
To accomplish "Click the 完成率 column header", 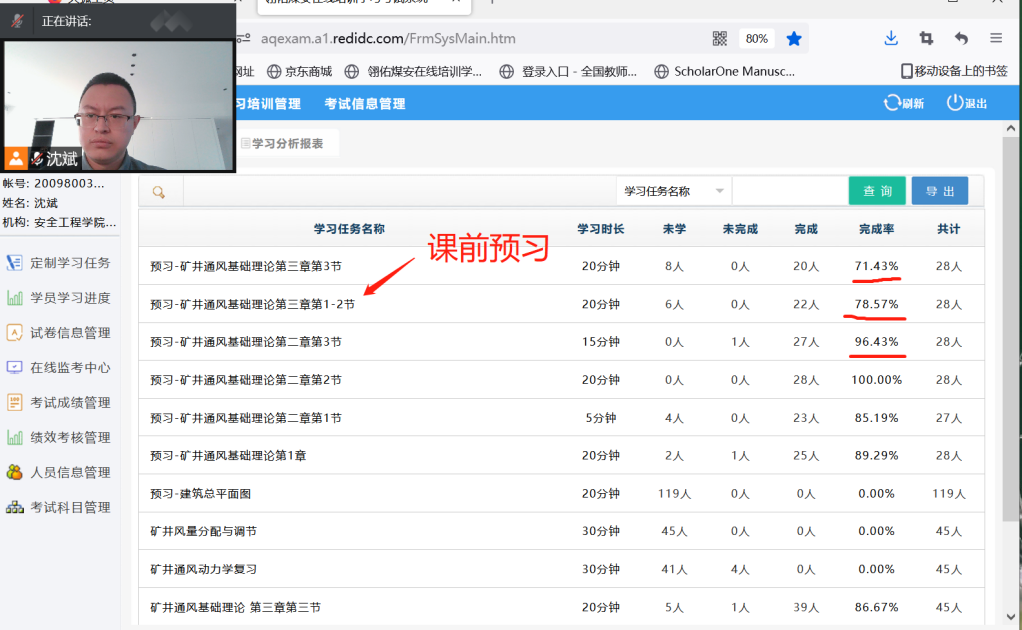I will point(877,229).
